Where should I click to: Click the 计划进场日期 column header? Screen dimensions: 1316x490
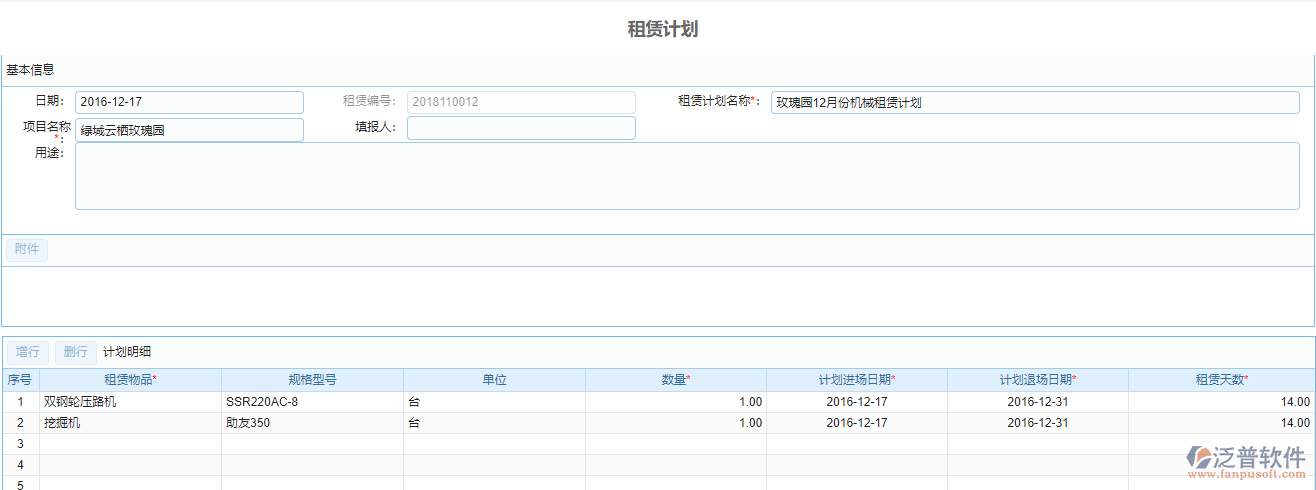pyautogui.click(x=857, y=380)
